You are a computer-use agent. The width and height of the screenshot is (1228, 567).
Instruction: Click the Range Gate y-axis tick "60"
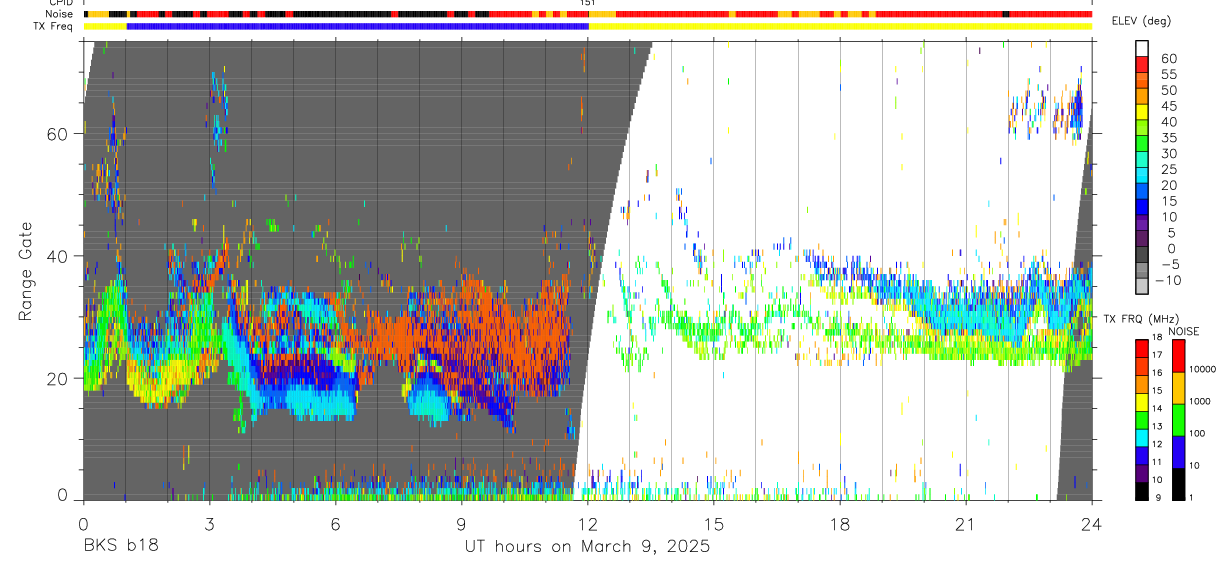(x=58, y=134)
